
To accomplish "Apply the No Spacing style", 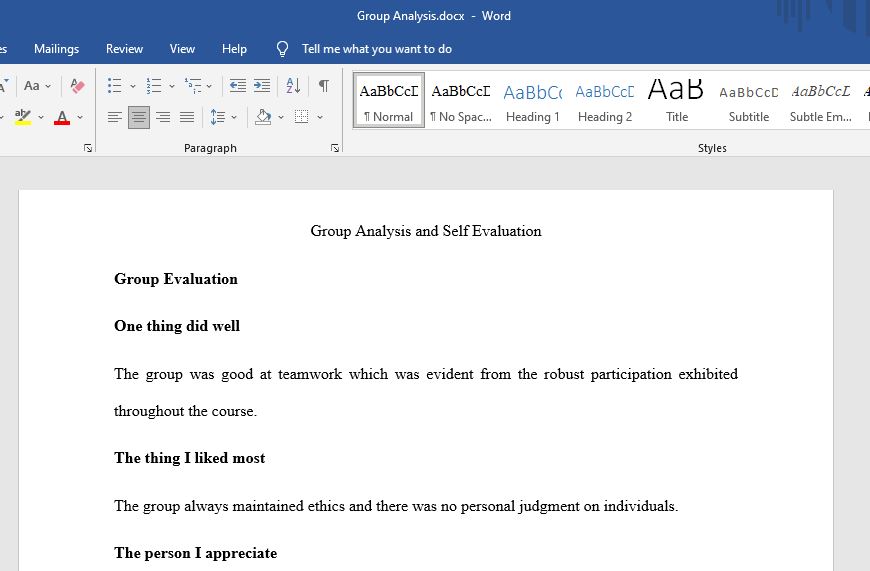I will 461,100.
